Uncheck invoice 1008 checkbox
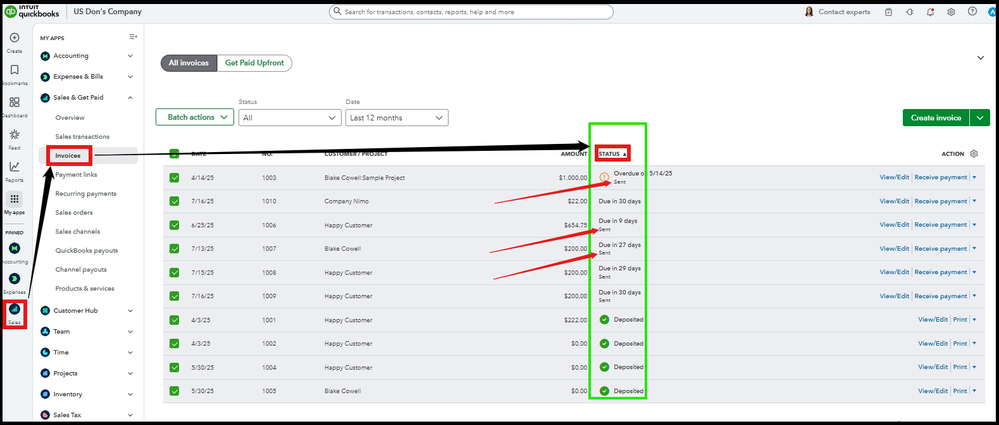Viewport: 999px width, 425px height. coord(175,272)
